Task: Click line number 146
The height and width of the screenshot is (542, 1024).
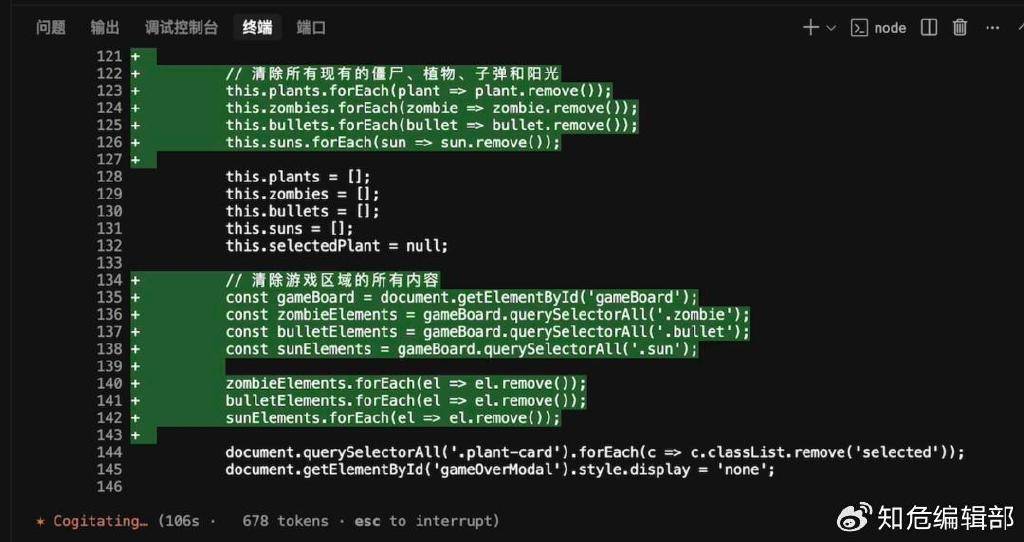Action: pos(109,486)
